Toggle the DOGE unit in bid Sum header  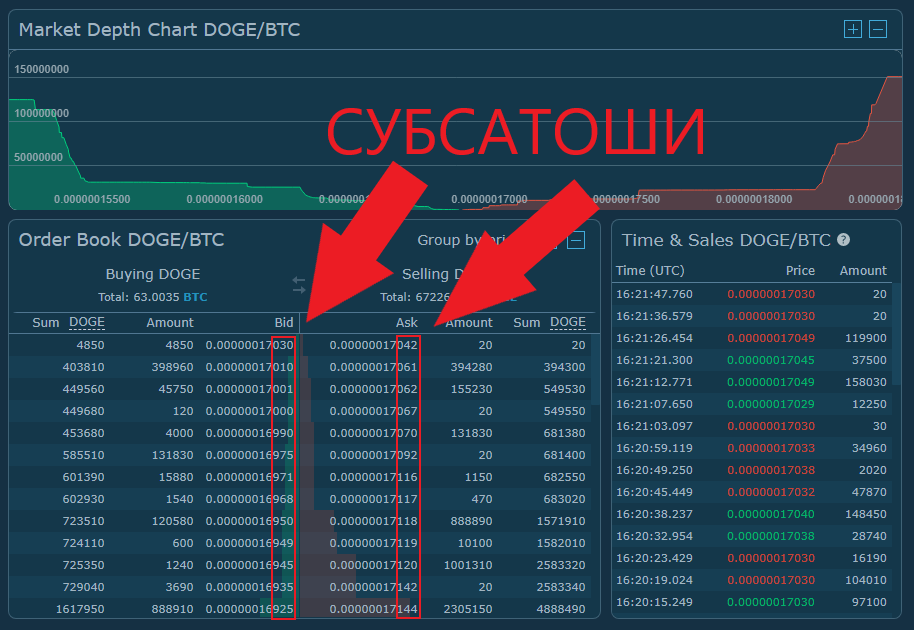pyautogui.click(x=87, y=322)
